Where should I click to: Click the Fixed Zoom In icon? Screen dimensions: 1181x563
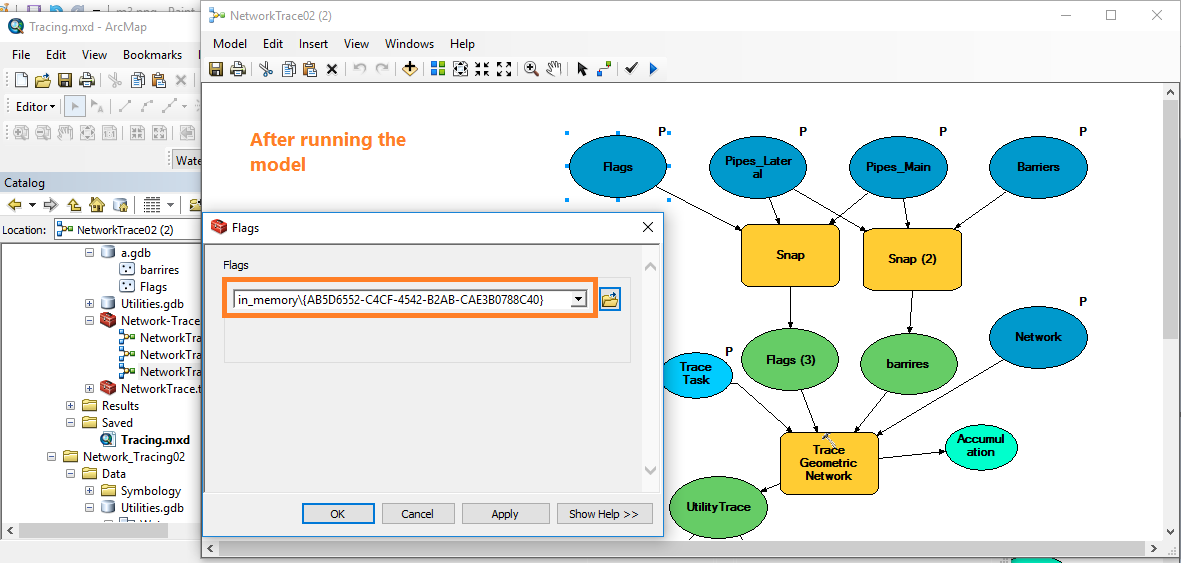[482, 69]
